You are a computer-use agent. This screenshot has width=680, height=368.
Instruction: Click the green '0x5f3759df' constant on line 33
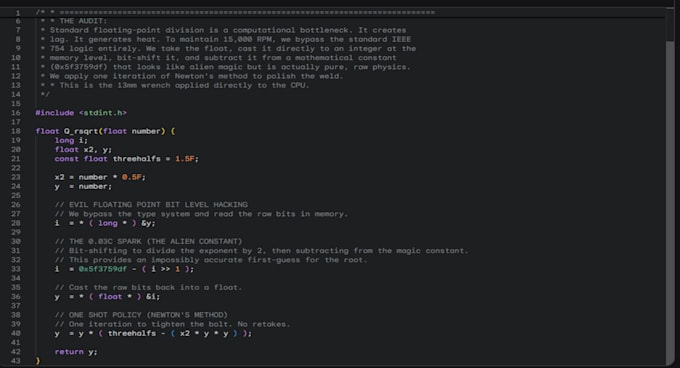click(103, 269)
